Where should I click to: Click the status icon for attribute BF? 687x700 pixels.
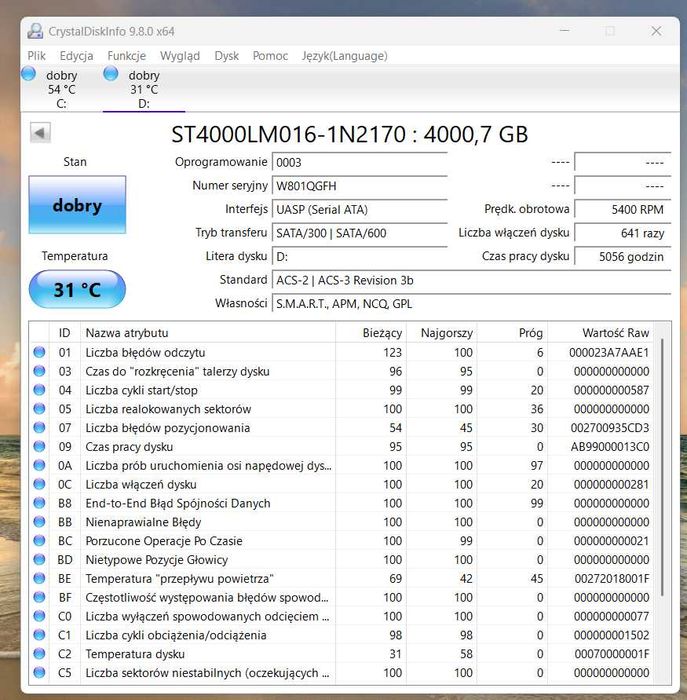pos(39,597)
